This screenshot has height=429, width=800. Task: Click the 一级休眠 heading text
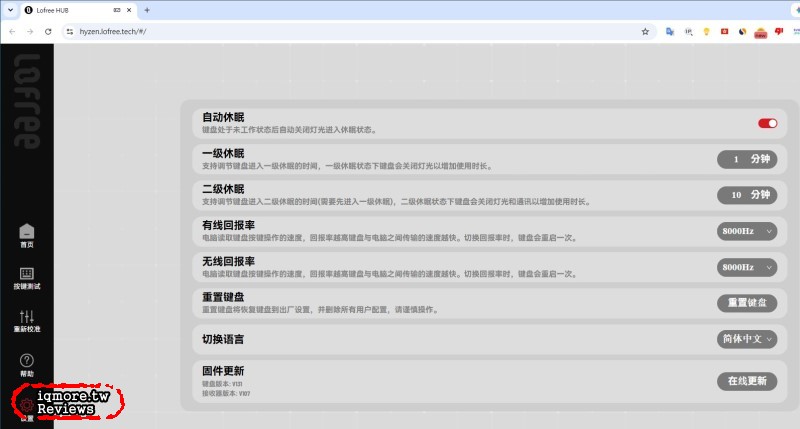click(x=223, y=154)
